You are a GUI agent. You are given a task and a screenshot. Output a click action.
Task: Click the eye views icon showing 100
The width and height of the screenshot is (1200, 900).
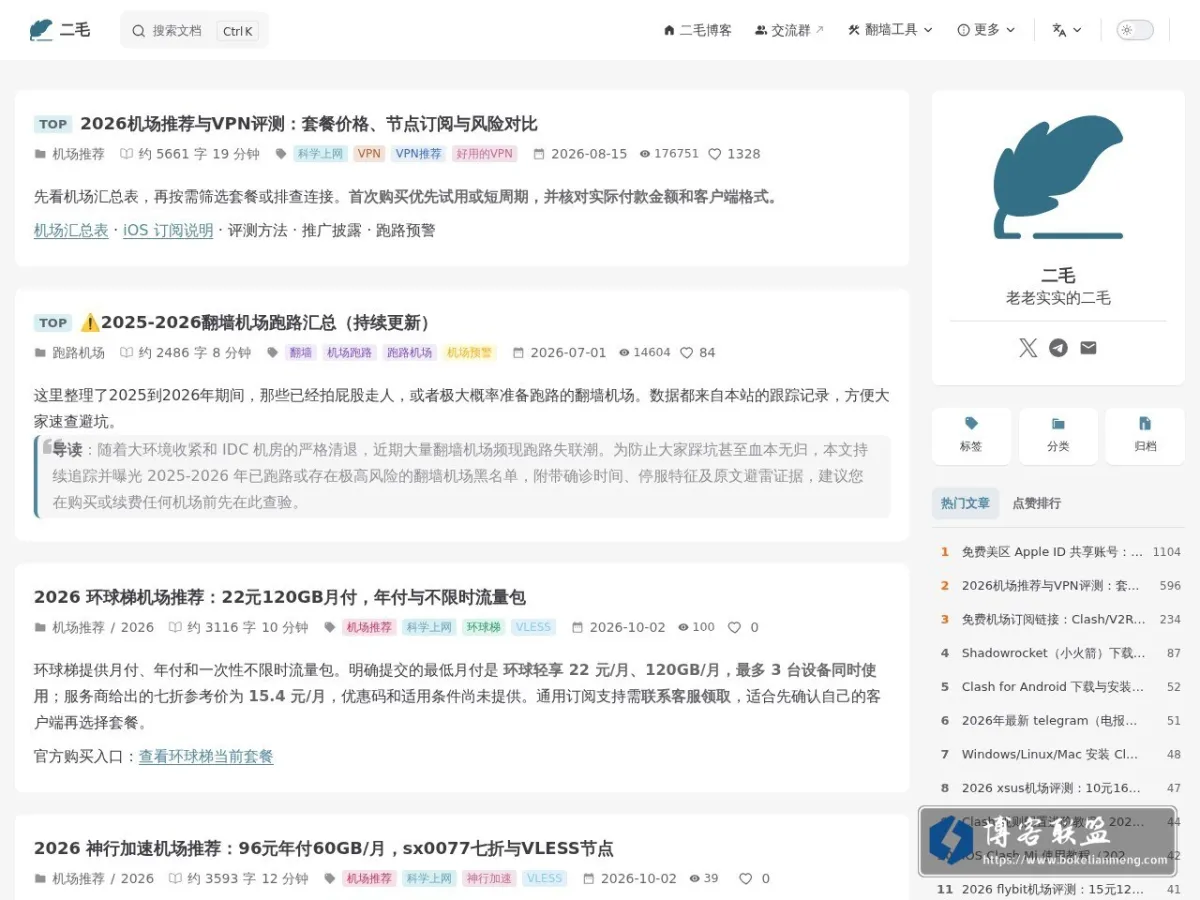[x=683, y=628]
